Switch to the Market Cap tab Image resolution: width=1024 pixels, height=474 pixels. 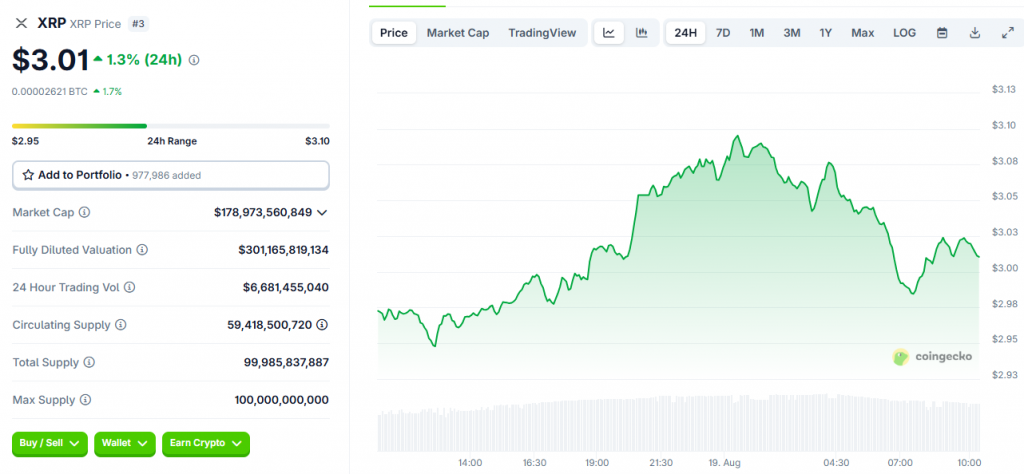click(458, 33)
